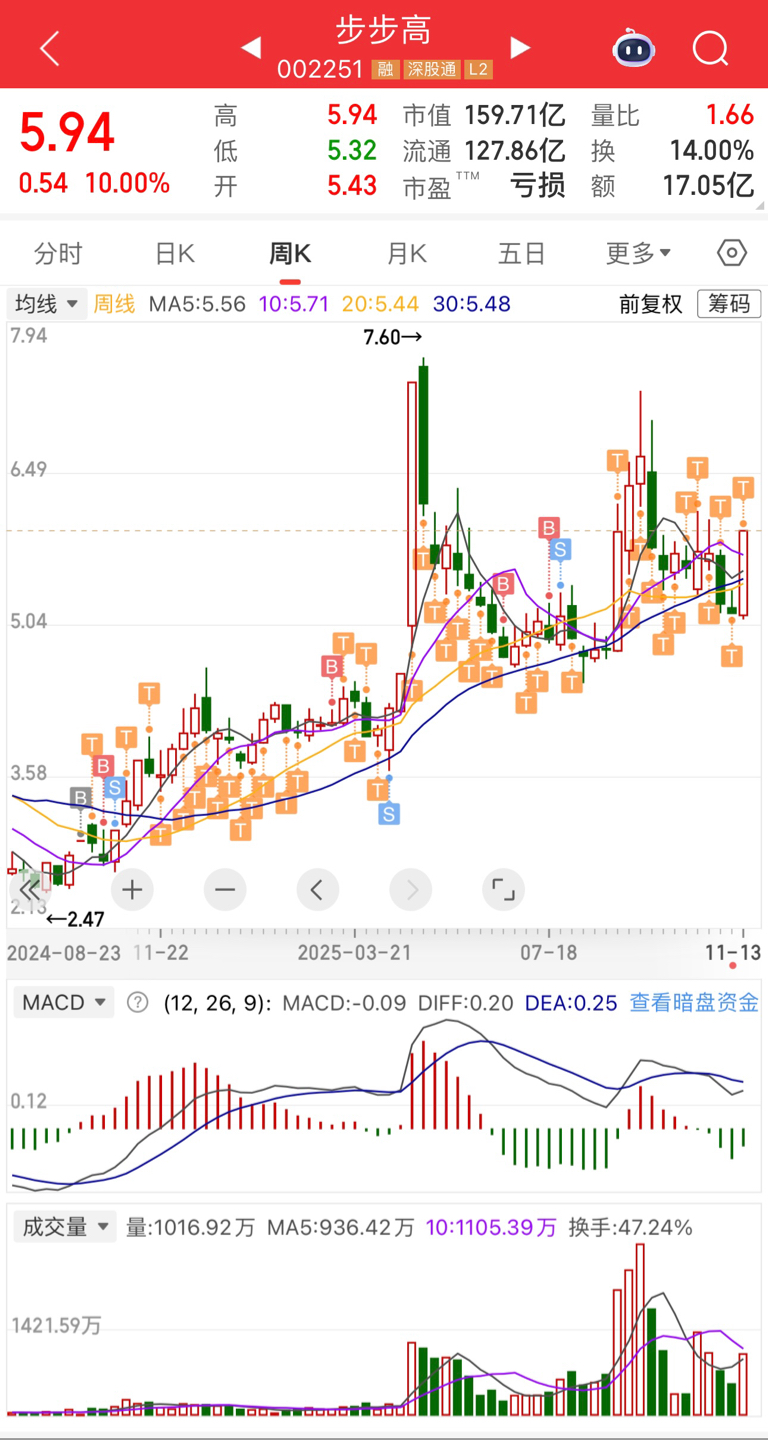Click the 筹码 button
Viewport: 768px width, 1440px height.
coord(728,304)
